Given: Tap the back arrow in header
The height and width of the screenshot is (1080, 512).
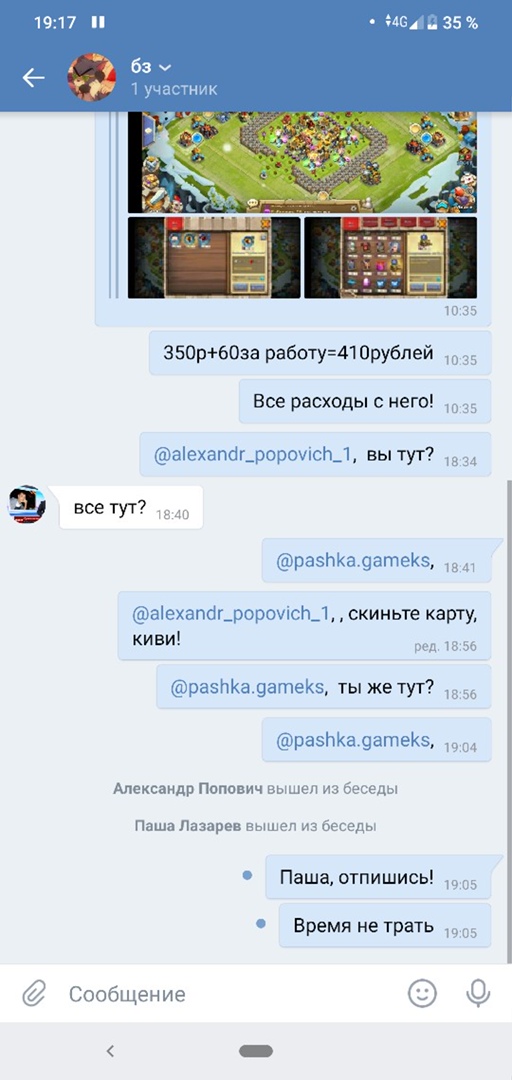Looking at the screenshot, I should [x=33, y=78].
